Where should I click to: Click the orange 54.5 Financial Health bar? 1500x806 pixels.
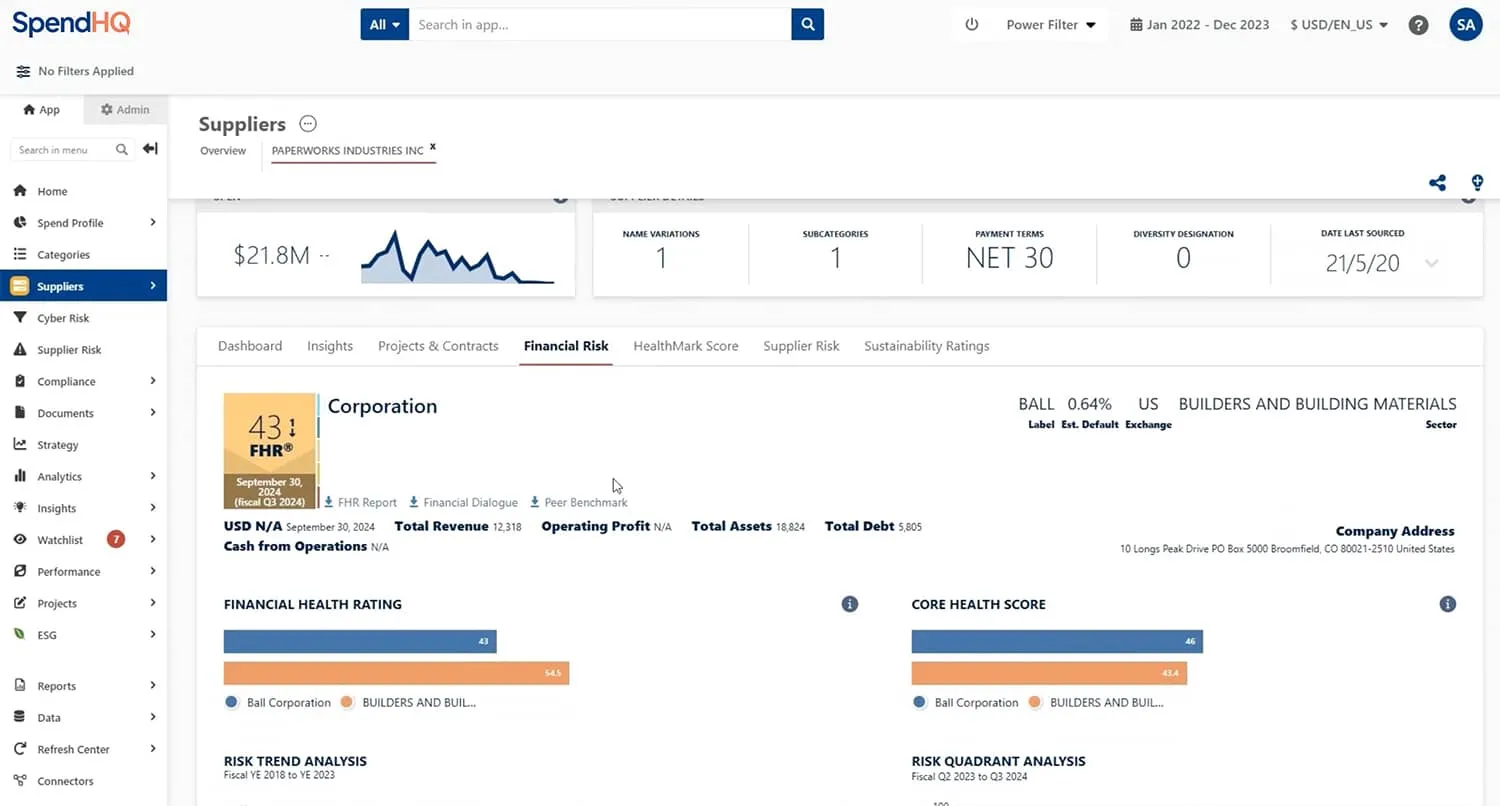(396, 673)
